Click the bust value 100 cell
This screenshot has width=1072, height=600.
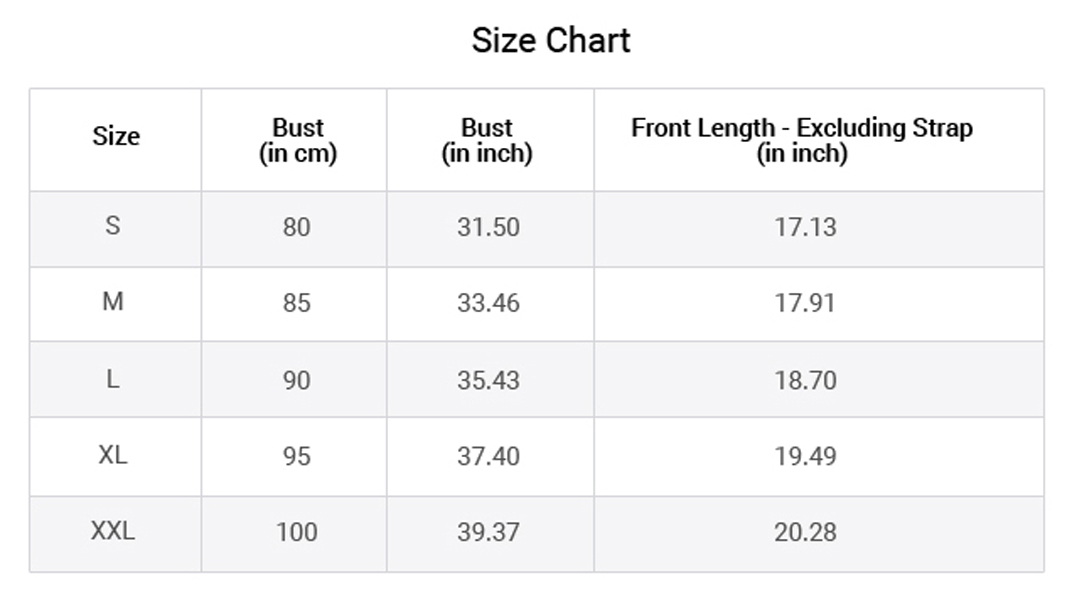[x=297, y=532]
